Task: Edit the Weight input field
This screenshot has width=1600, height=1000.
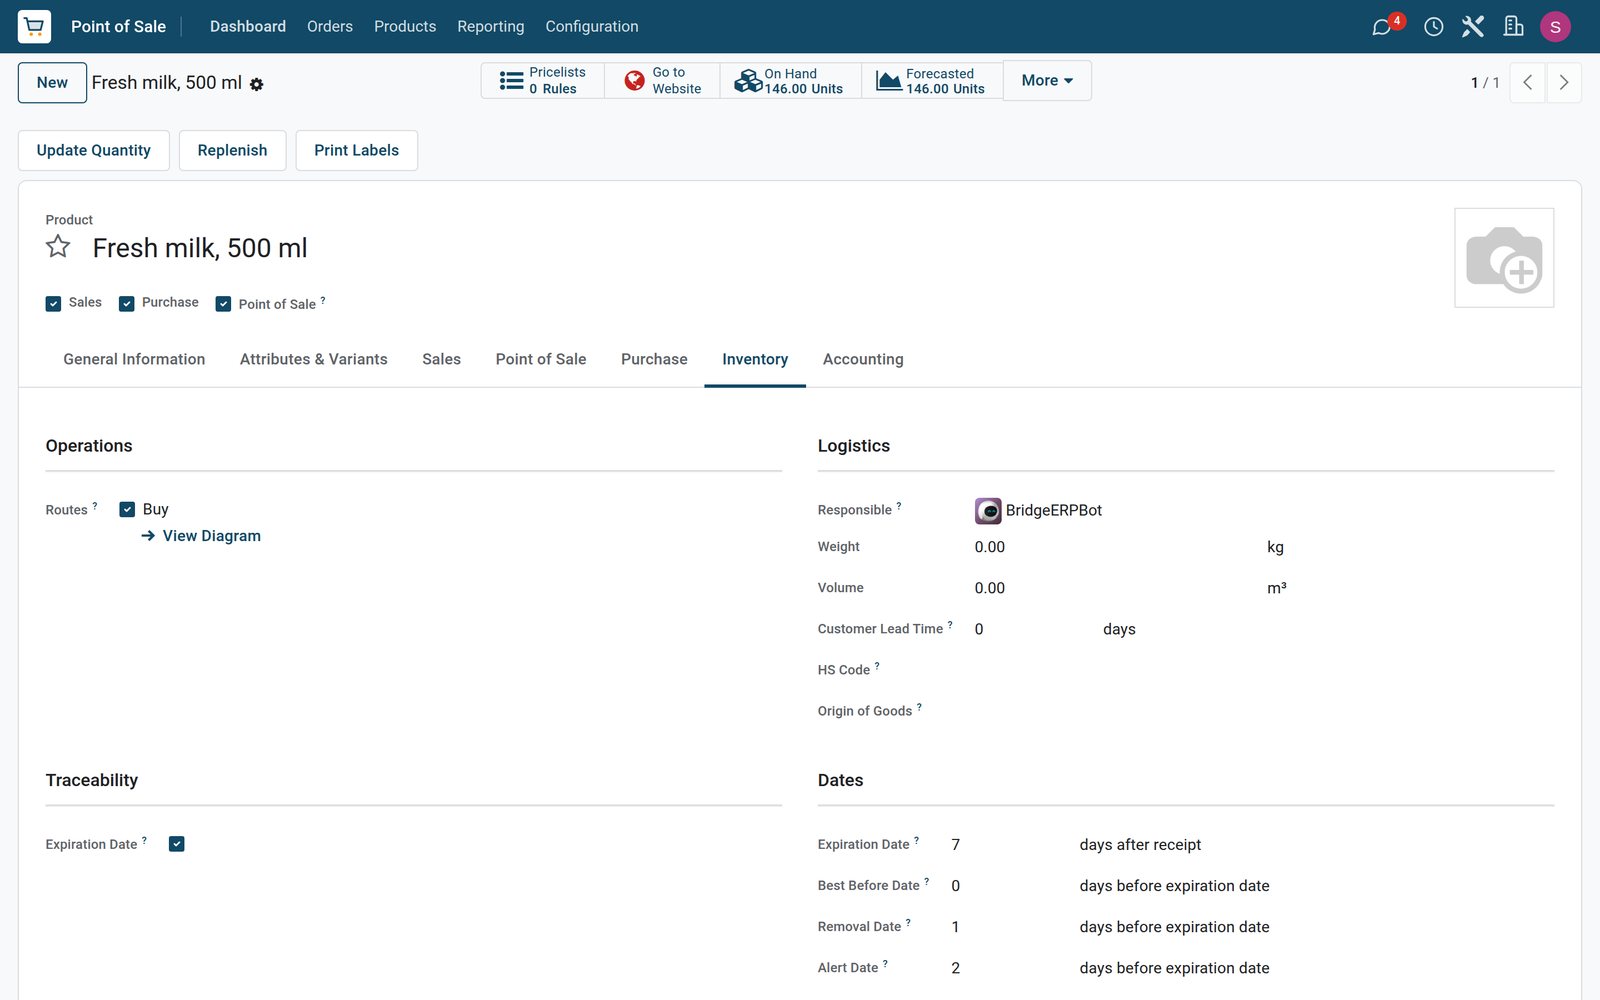Action: tap(1110, 547)
